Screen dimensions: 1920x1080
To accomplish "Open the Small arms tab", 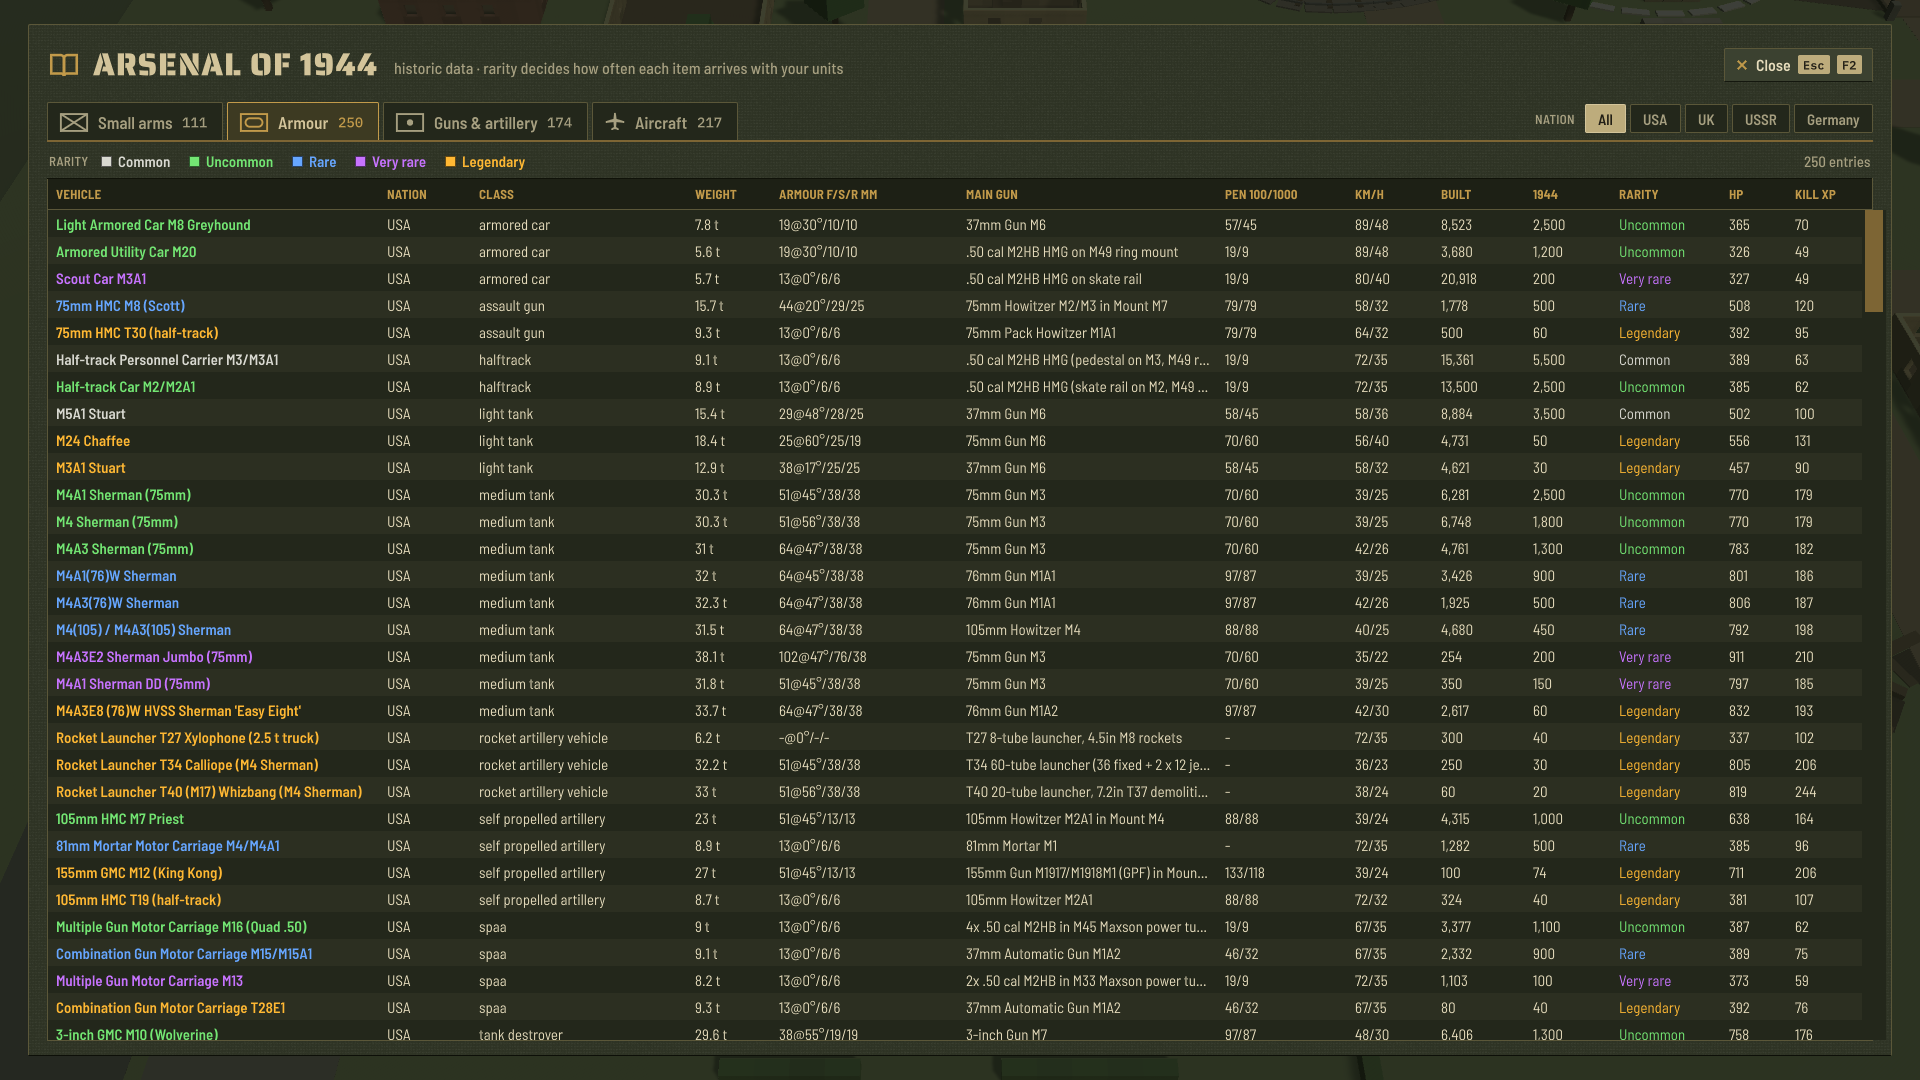I will point(135,122).
